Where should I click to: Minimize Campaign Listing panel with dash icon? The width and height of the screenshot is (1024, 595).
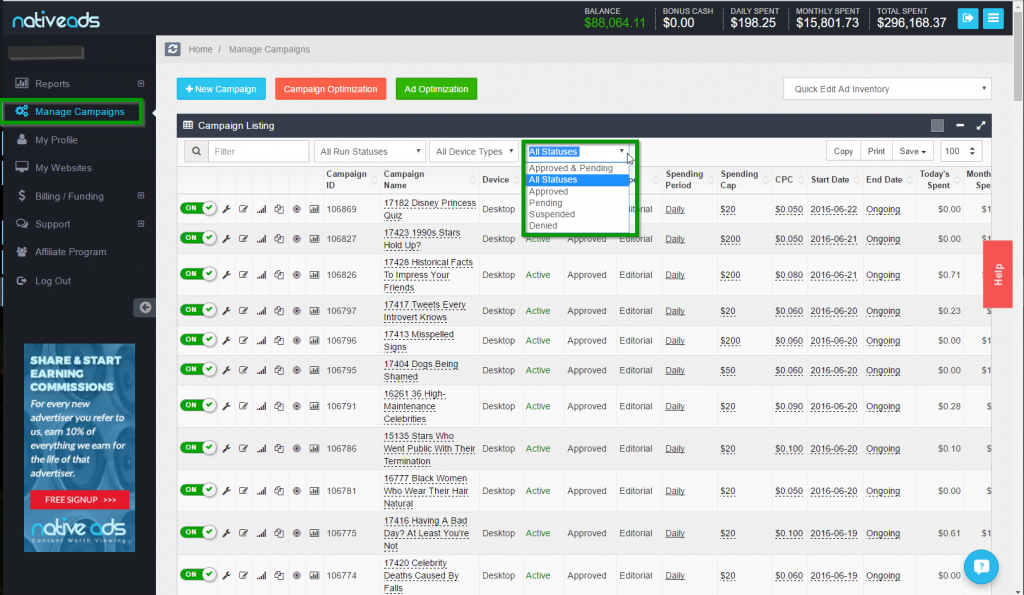pyautogui.click(x=960, y=125)
